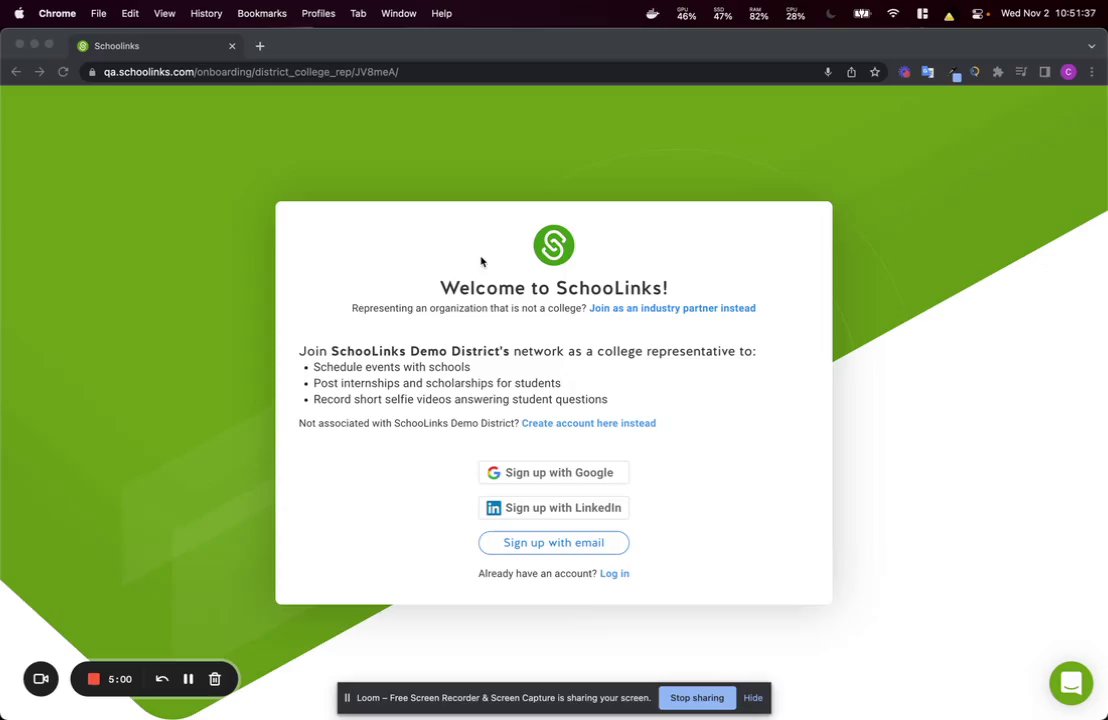Open the purple C profile avatar

(1068, 72)
